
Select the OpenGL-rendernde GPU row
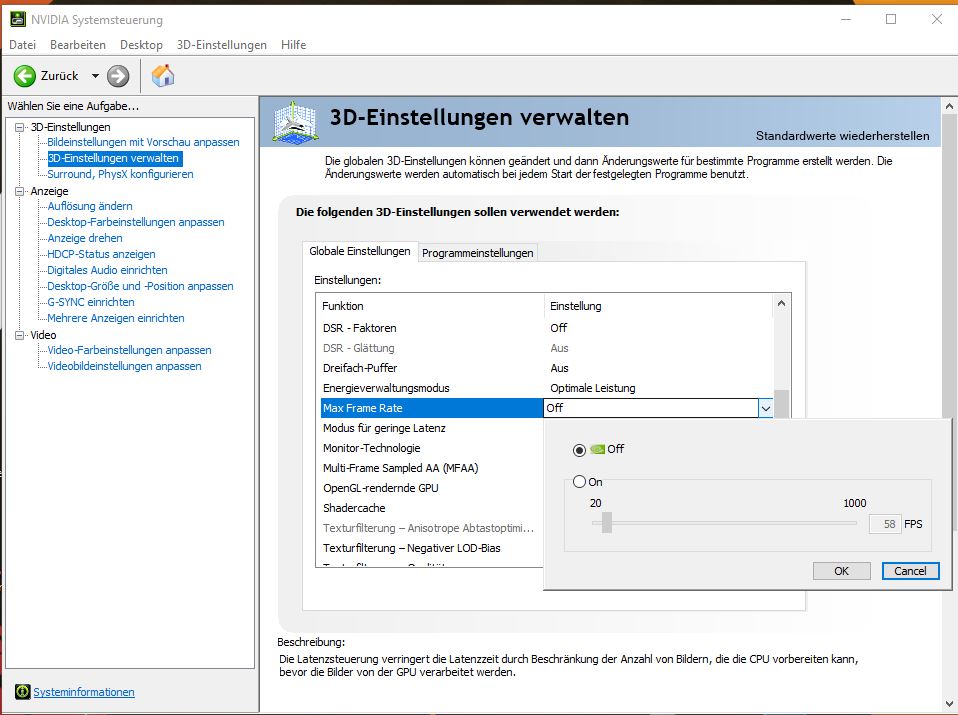point(432,488)
